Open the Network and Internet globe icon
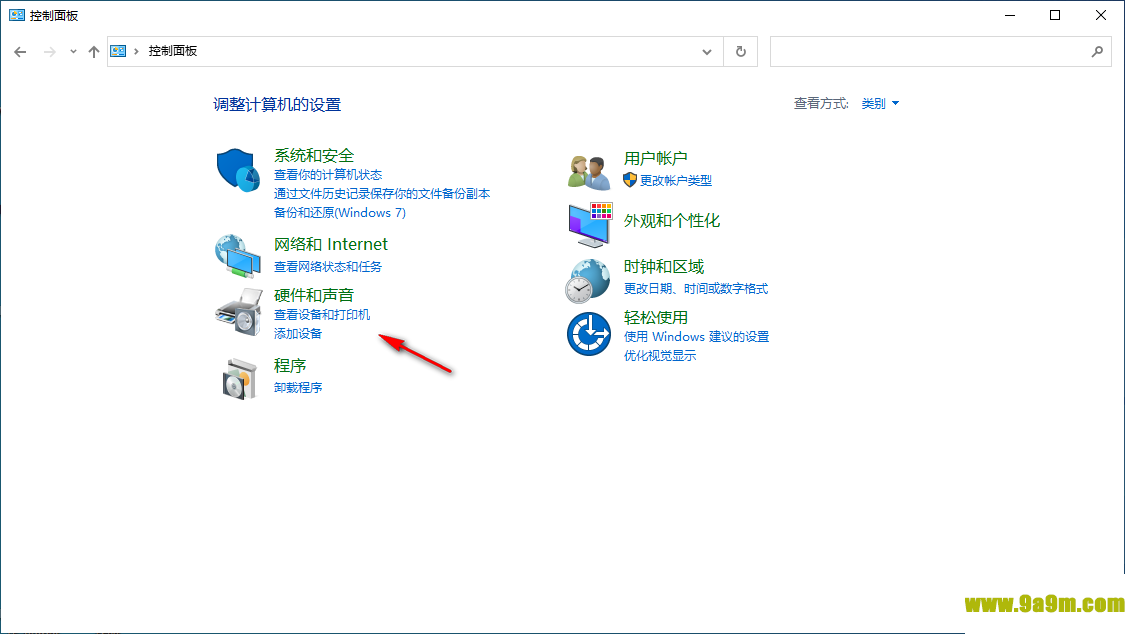 pyautogui.click(x=238, y=255)
